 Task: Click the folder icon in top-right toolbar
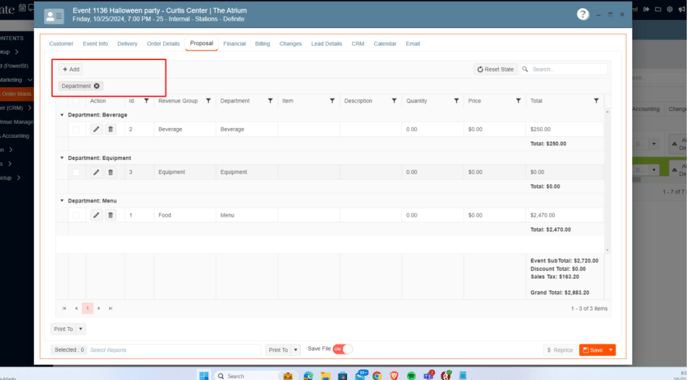point(658,9)
